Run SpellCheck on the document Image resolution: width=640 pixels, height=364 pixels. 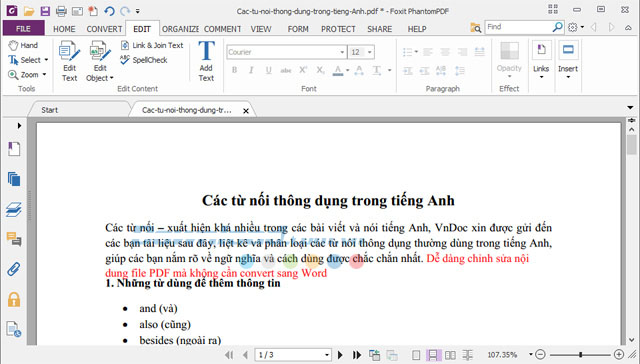tap(144, 60)
